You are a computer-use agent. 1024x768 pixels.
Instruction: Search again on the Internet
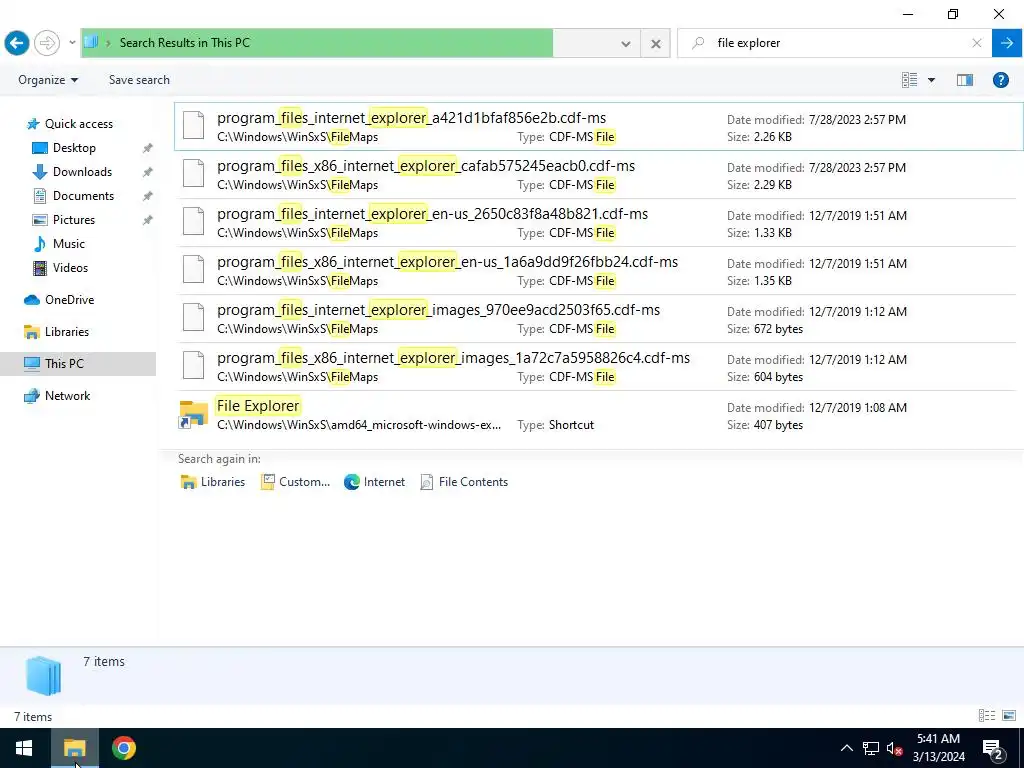(x=375, y=482)
